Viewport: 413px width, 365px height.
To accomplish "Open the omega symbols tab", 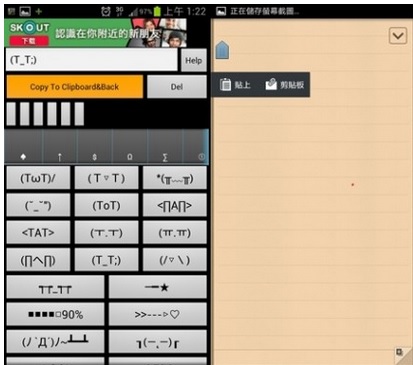I will [x=130, y=147].
